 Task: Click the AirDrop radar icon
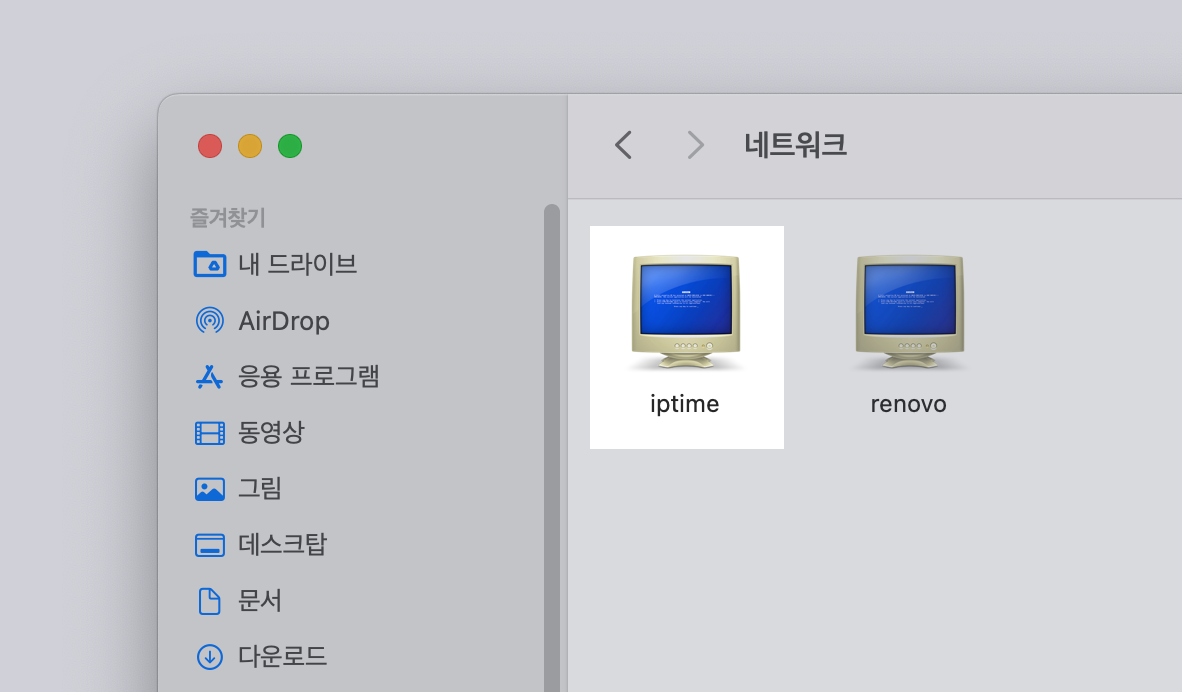coord(210,320)
